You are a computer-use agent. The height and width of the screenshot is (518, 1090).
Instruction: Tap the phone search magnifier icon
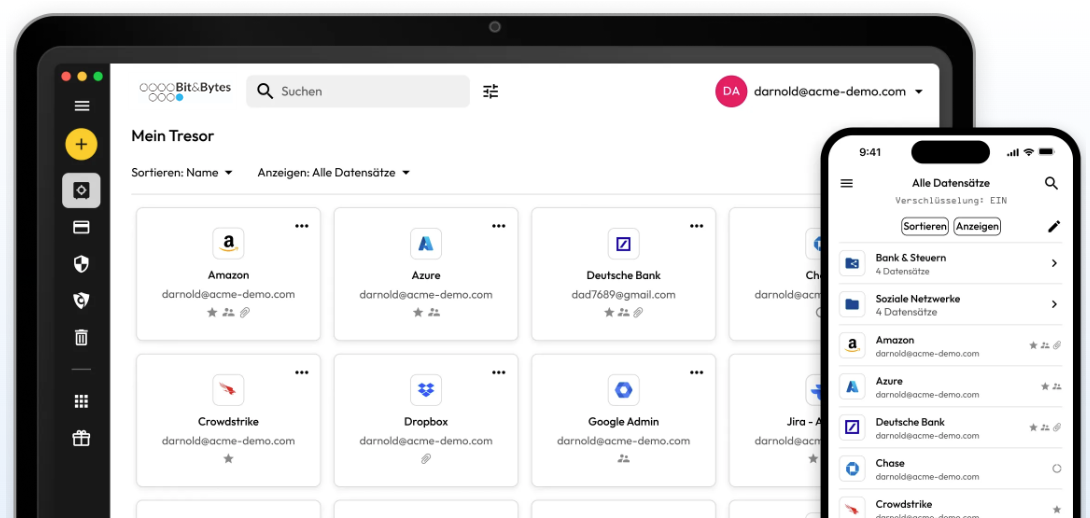(x=1051, y=184)
